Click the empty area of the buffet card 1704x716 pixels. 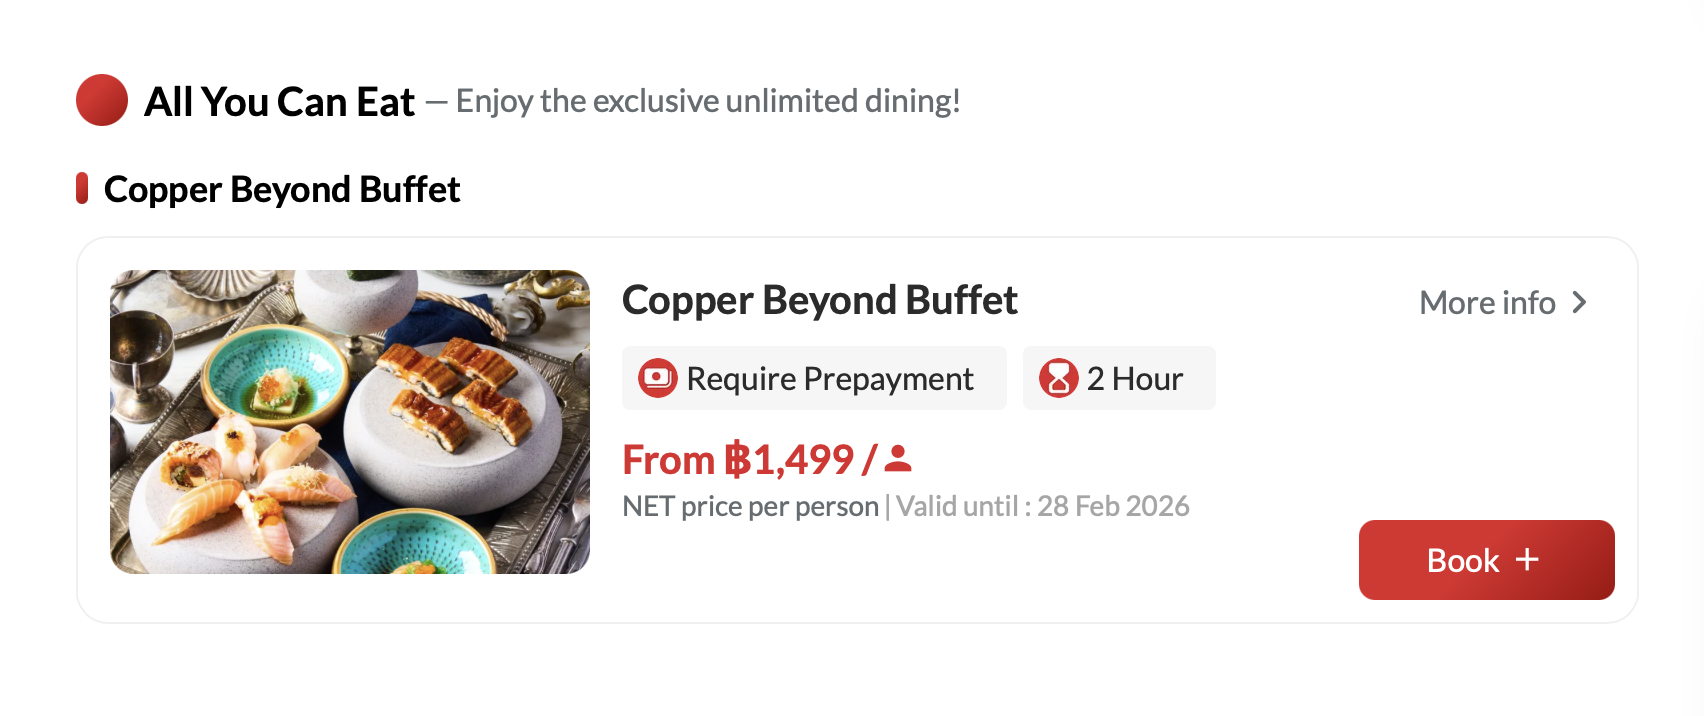coord(1000,570)
